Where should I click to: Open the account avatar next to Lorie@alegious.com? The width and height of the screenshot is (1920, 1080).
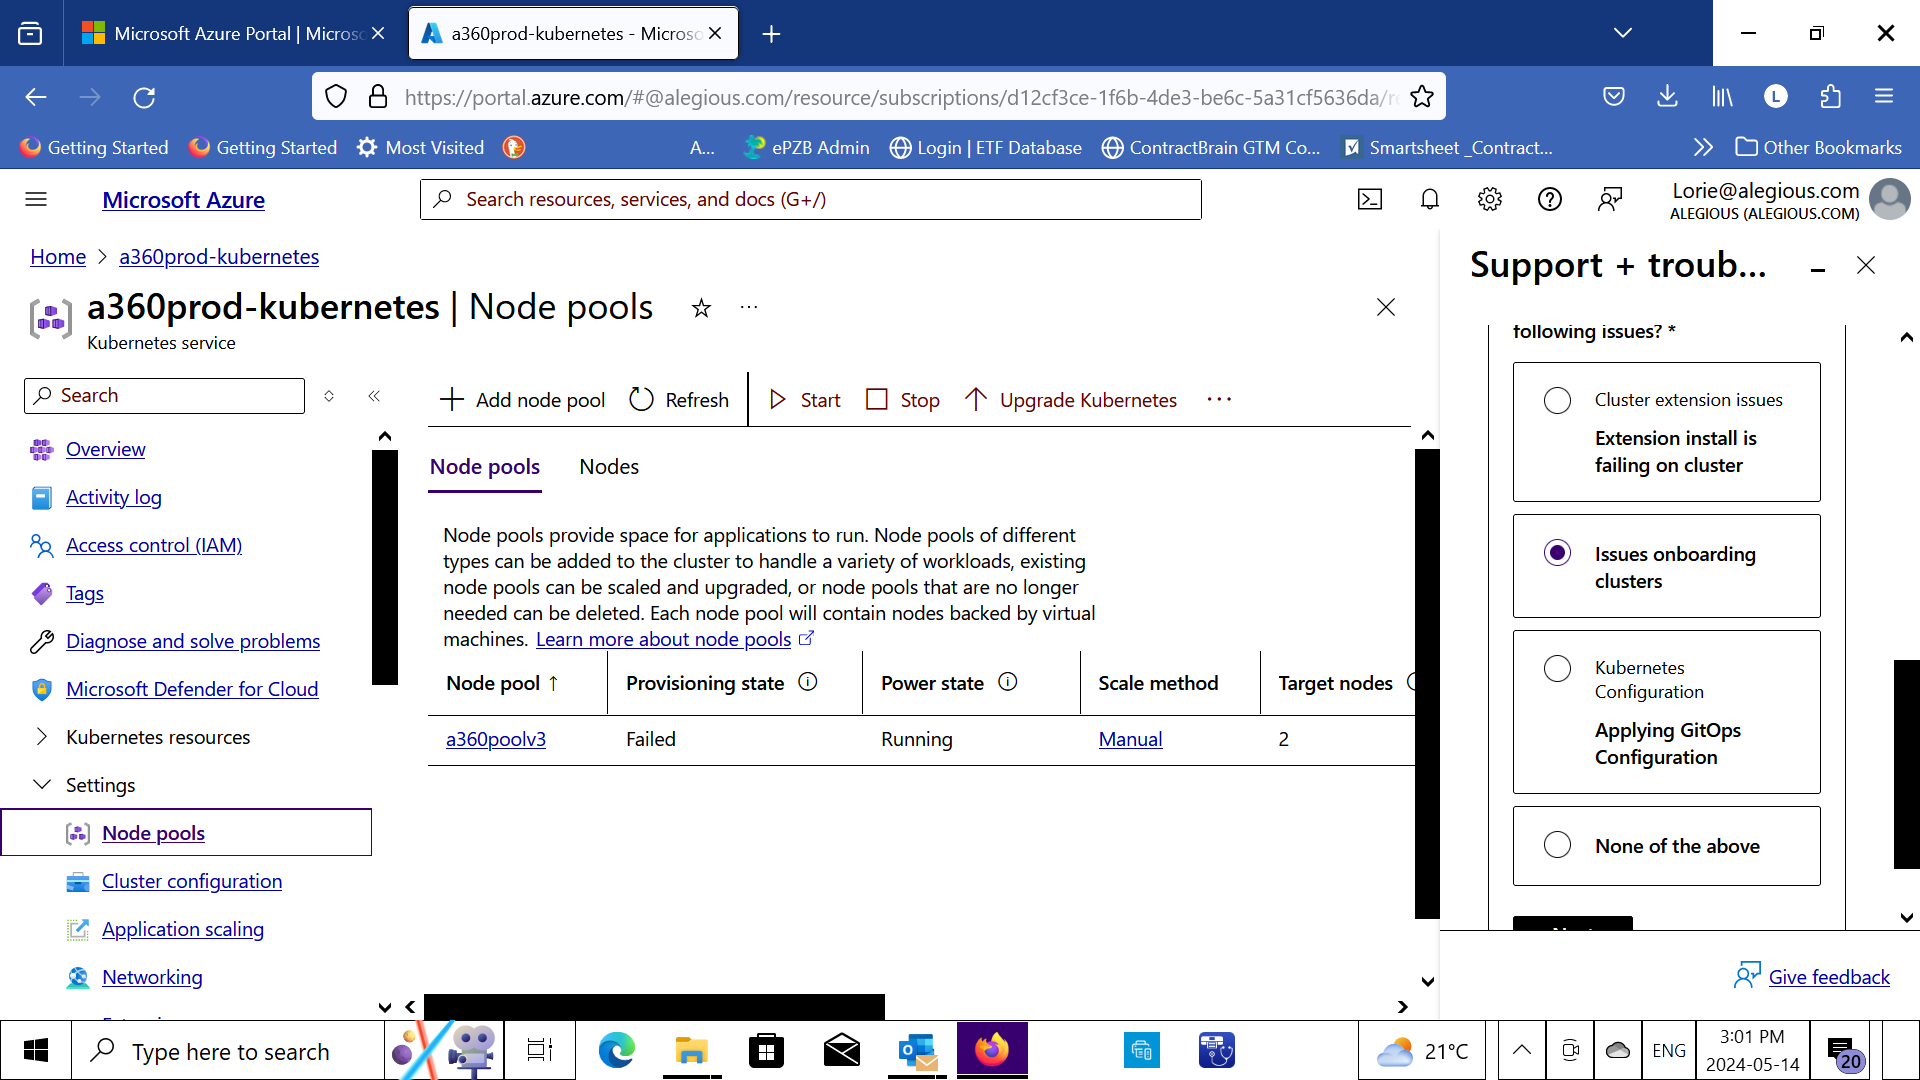click(x=1889, y=199)
